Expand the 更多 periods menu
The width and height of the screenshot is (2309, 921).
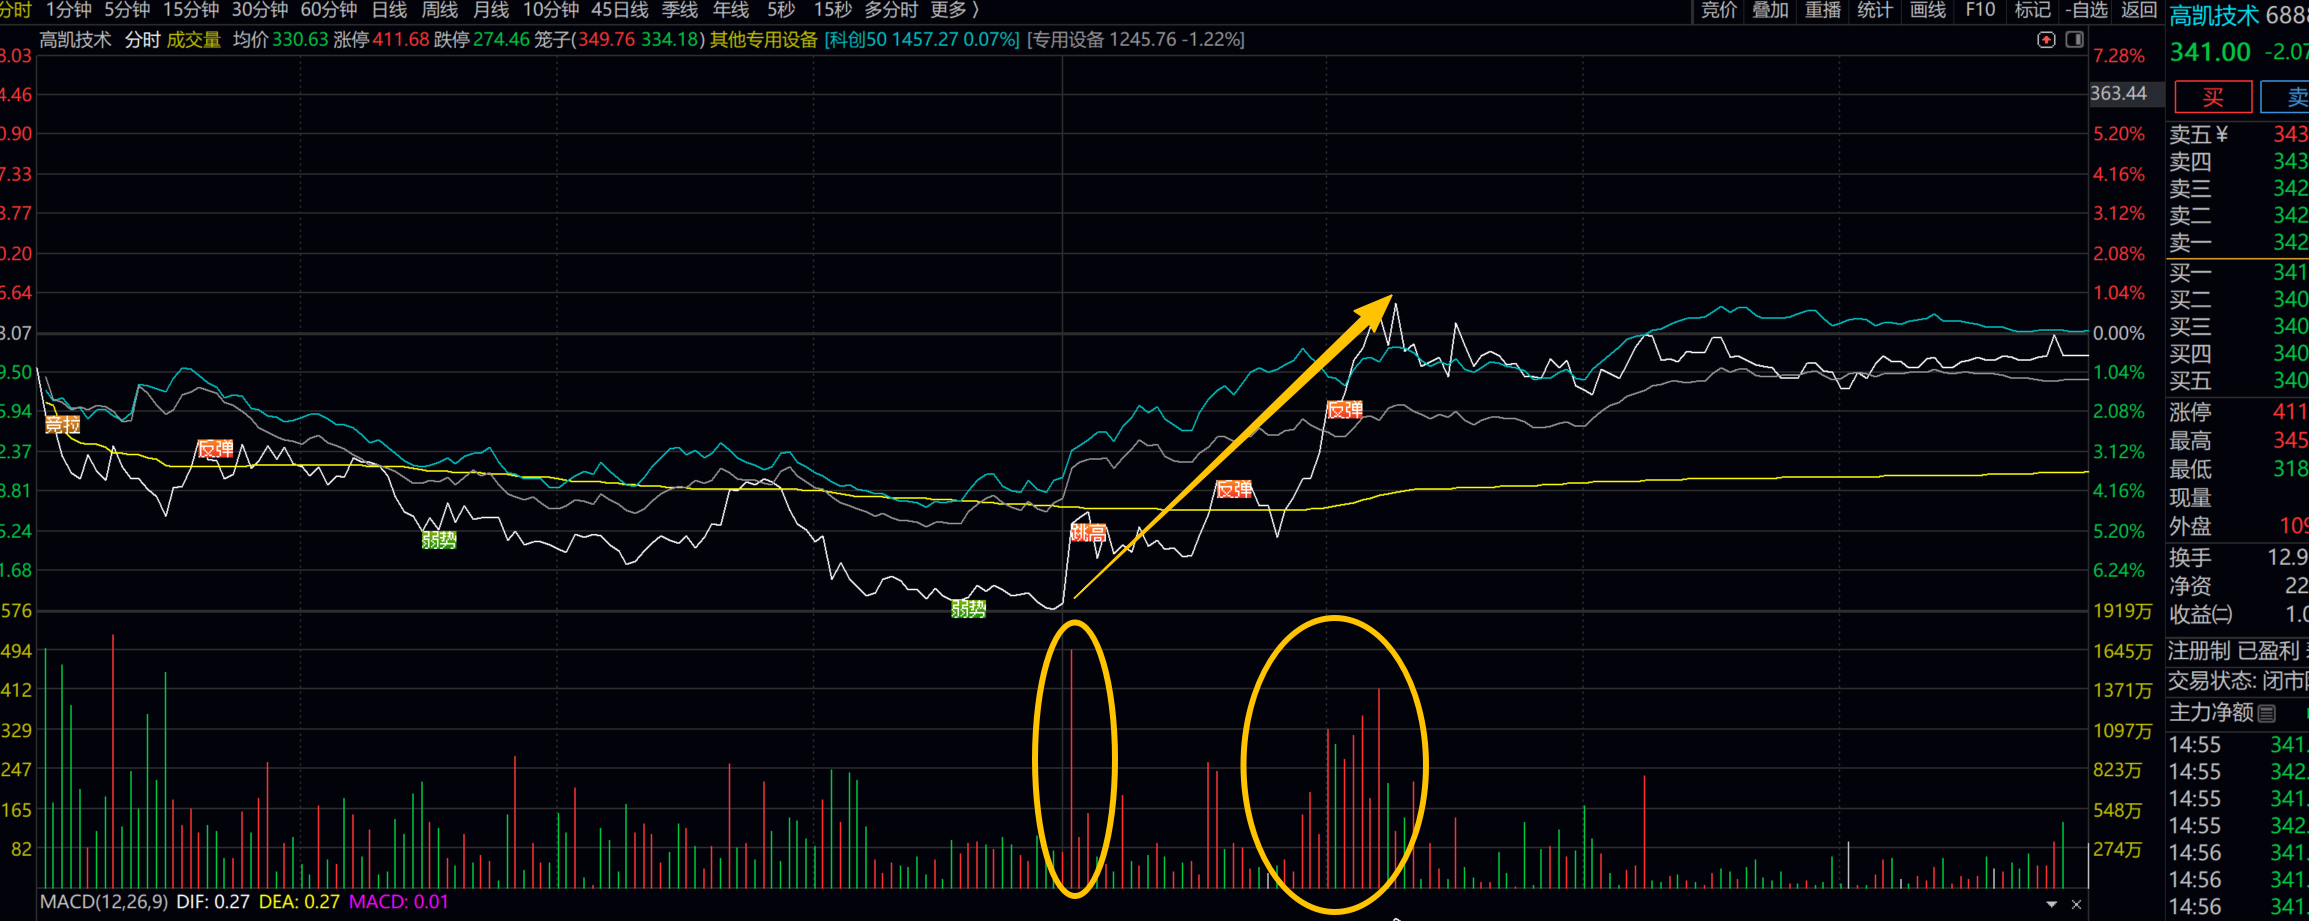pos(954,10)
